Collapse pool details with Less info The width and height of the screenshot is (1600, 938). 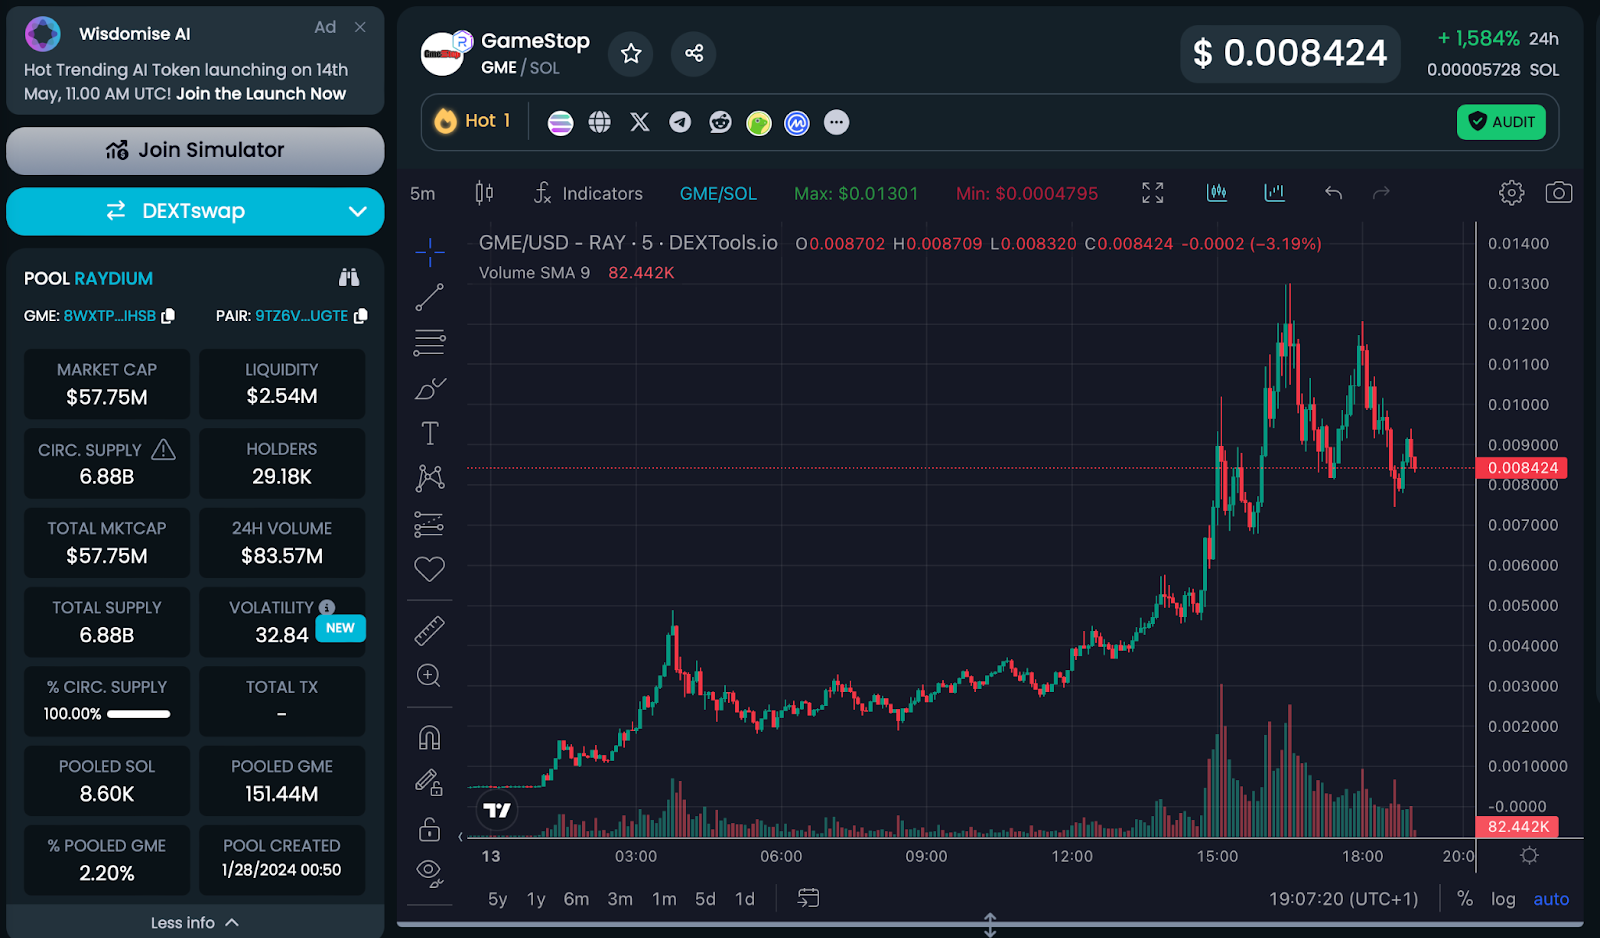(195, 922)
